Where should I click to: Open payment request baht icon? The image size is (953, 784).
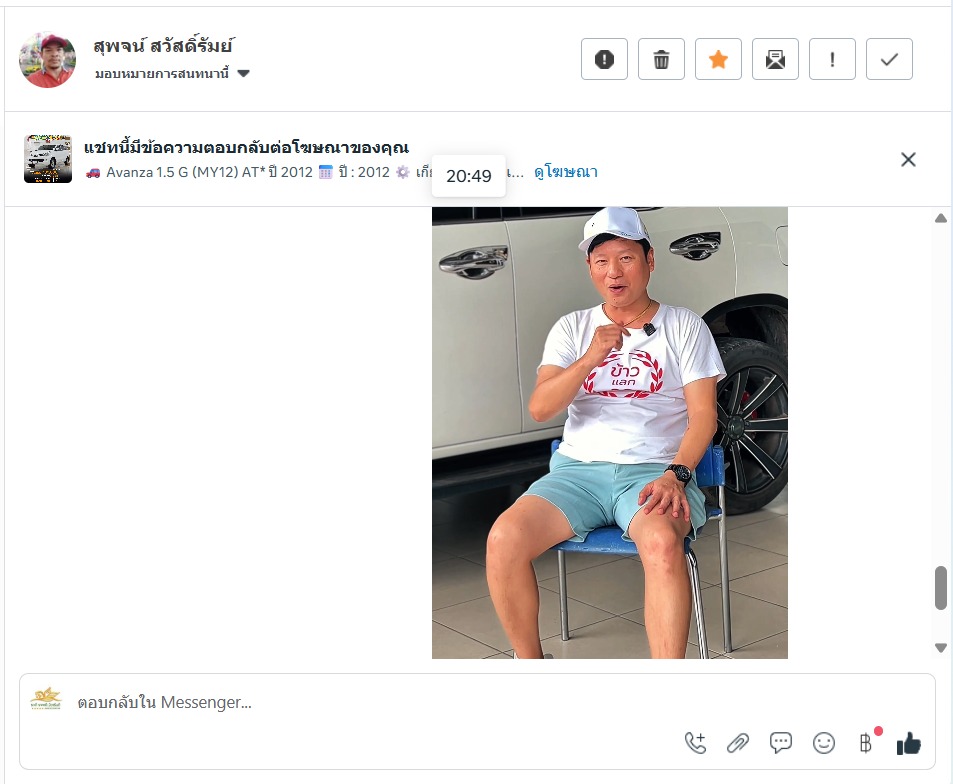pyautogui.click(x=866, y=743)
